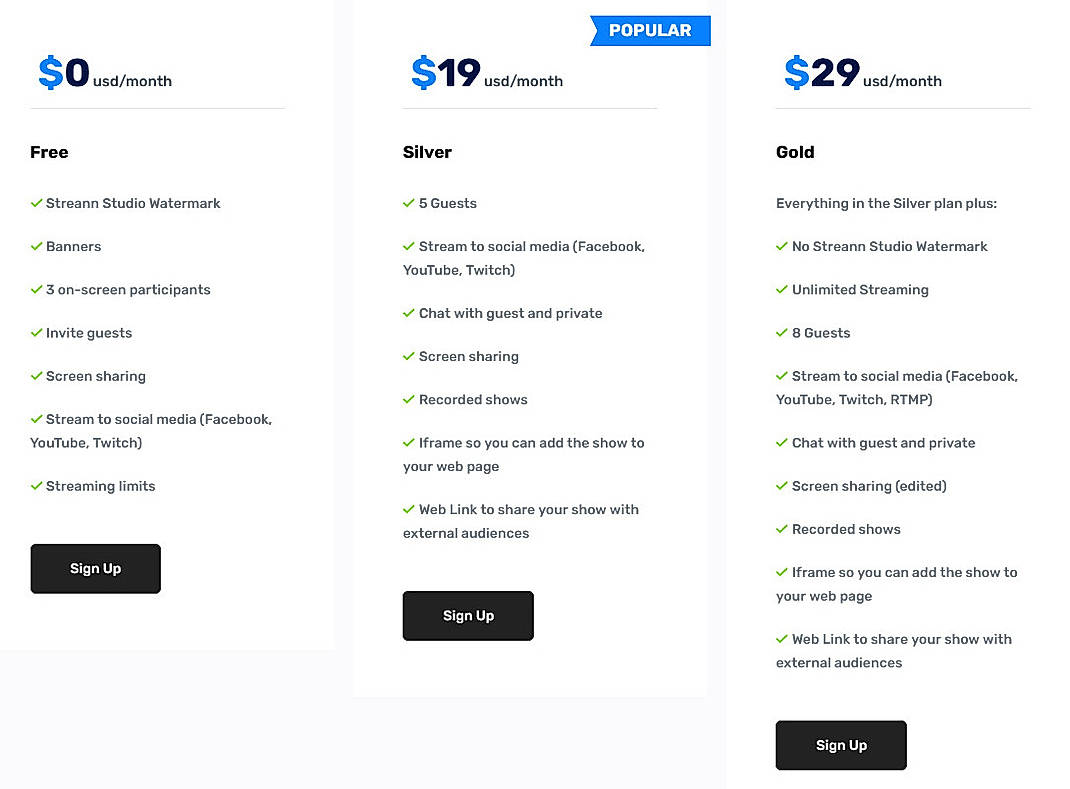Click the checkmark beside Invite guests
The width and height of the screenshot is (1070, 789).
point(37,333)
